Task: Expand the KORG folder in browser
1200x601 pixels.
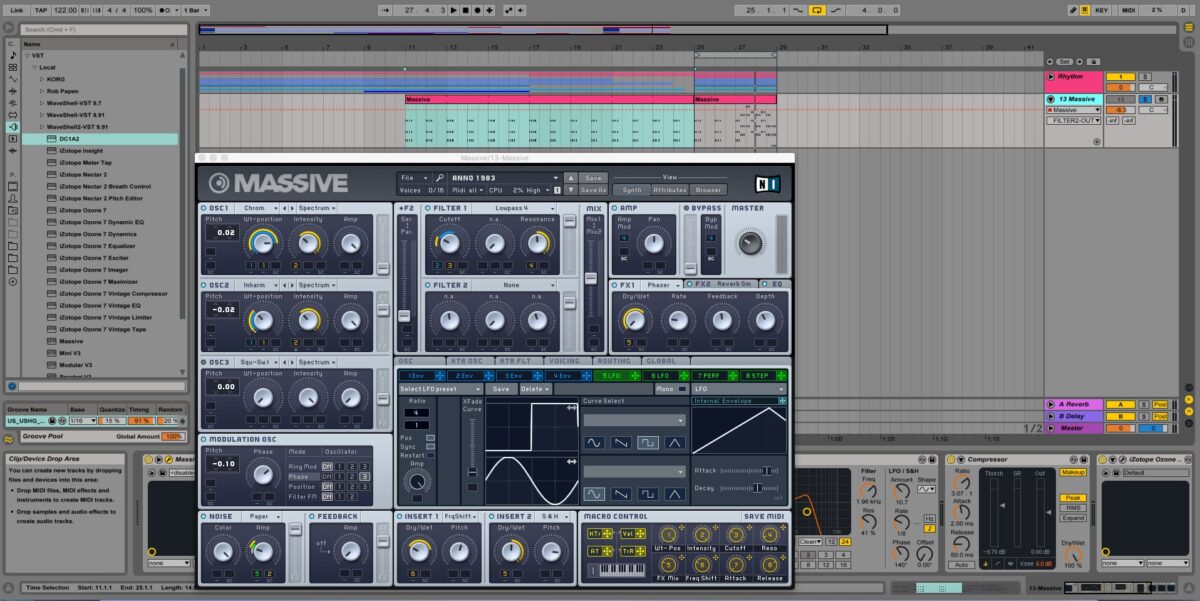Action: pos(42,78)
